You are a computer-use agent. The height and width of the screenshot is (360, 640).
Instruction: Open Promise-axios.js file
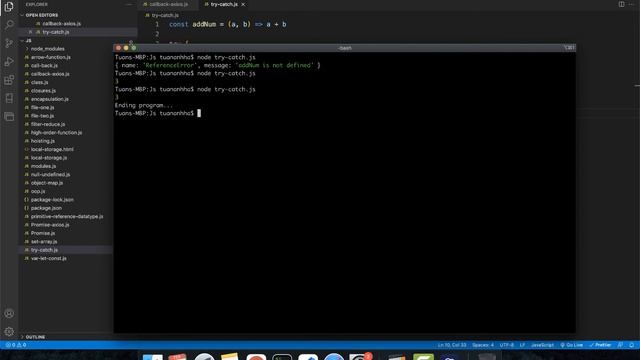[50, 224]
